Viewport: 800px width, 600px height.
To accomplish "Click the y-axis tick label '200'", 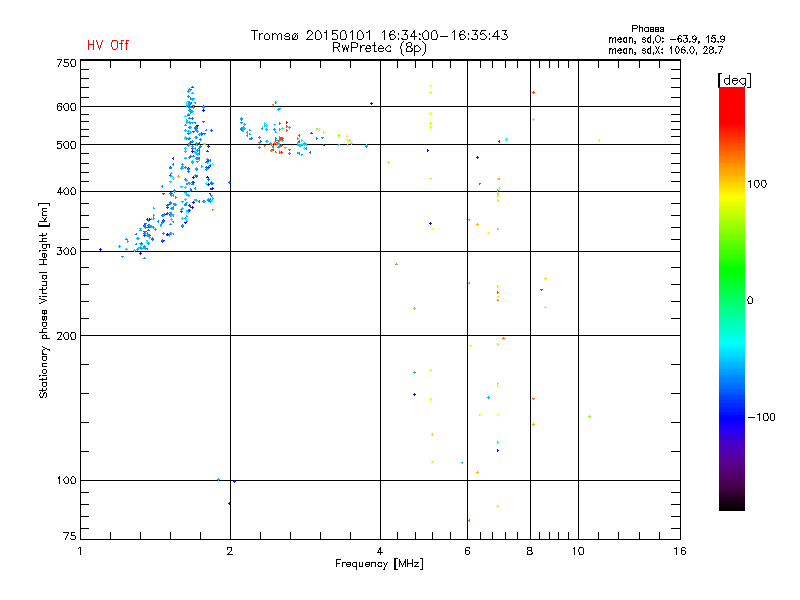I will [66, 336].
